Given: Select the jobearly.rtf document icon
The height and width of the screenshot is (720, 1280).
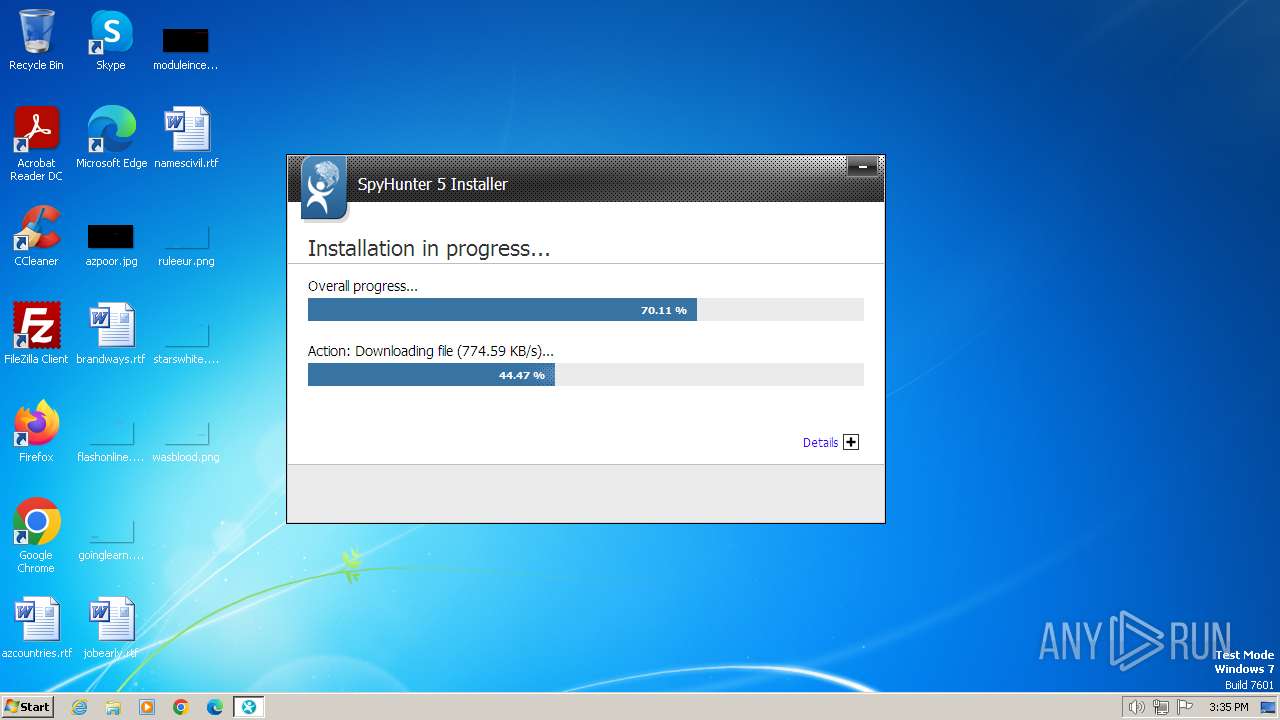Looking at the screenshot, I should [111, 628].
